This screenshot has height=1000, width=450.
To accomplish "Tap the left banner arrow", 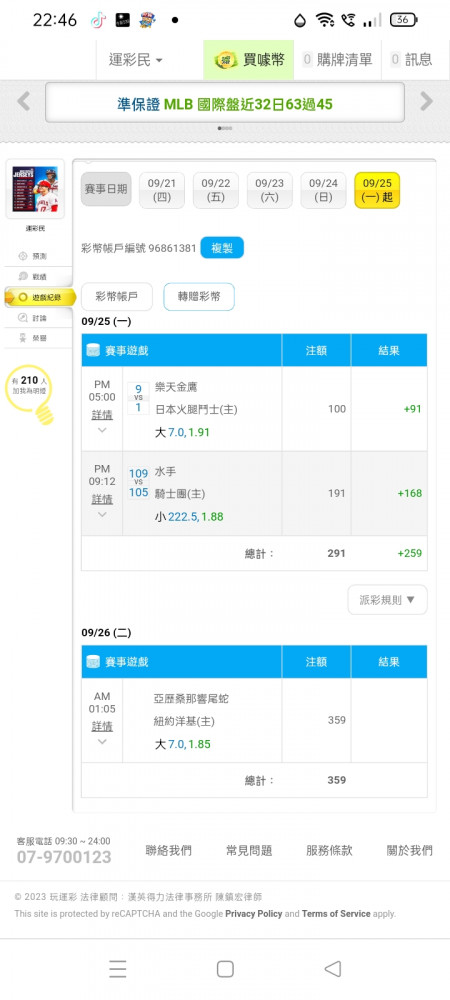I will [24, 101].
